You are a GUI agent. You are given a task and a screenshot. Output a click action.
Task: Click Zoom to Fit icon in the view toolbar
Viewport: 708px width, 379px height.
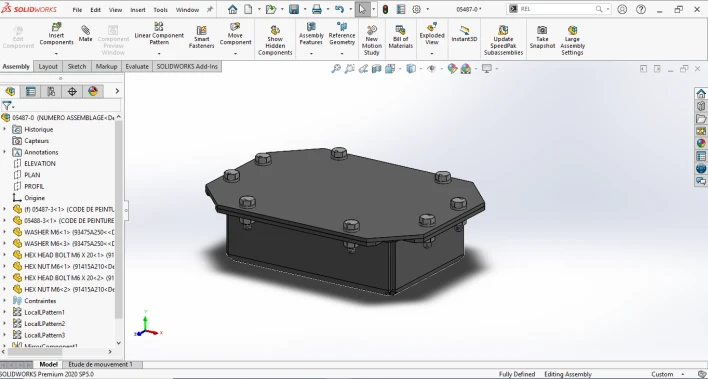click(336, 69)
